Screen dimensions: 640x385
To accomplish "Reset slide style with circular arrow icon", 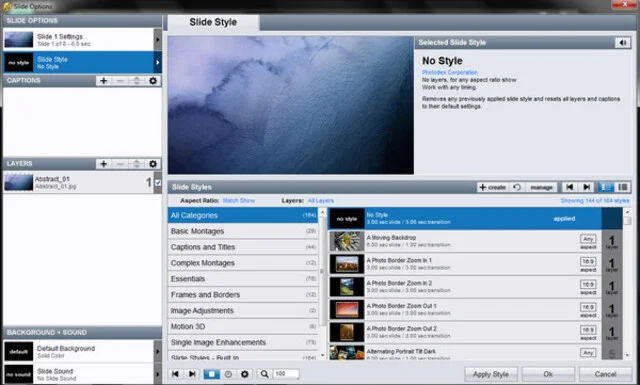I will tap(517, 187).
